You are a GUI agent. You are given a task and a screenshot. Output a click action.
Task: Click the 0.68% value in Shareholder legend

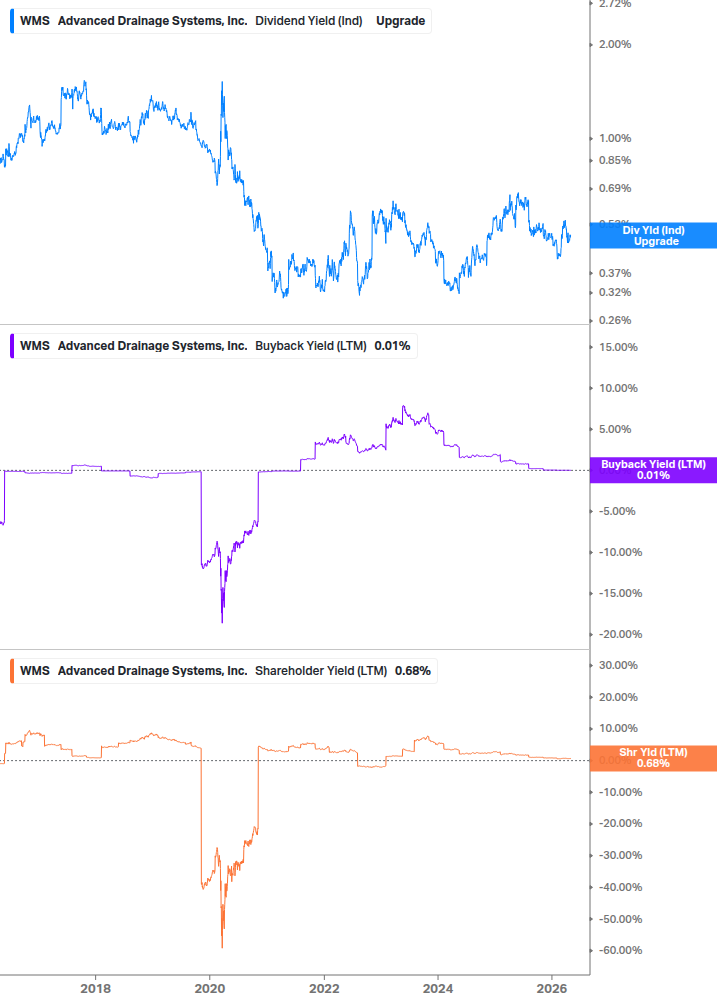click(413, 670)
